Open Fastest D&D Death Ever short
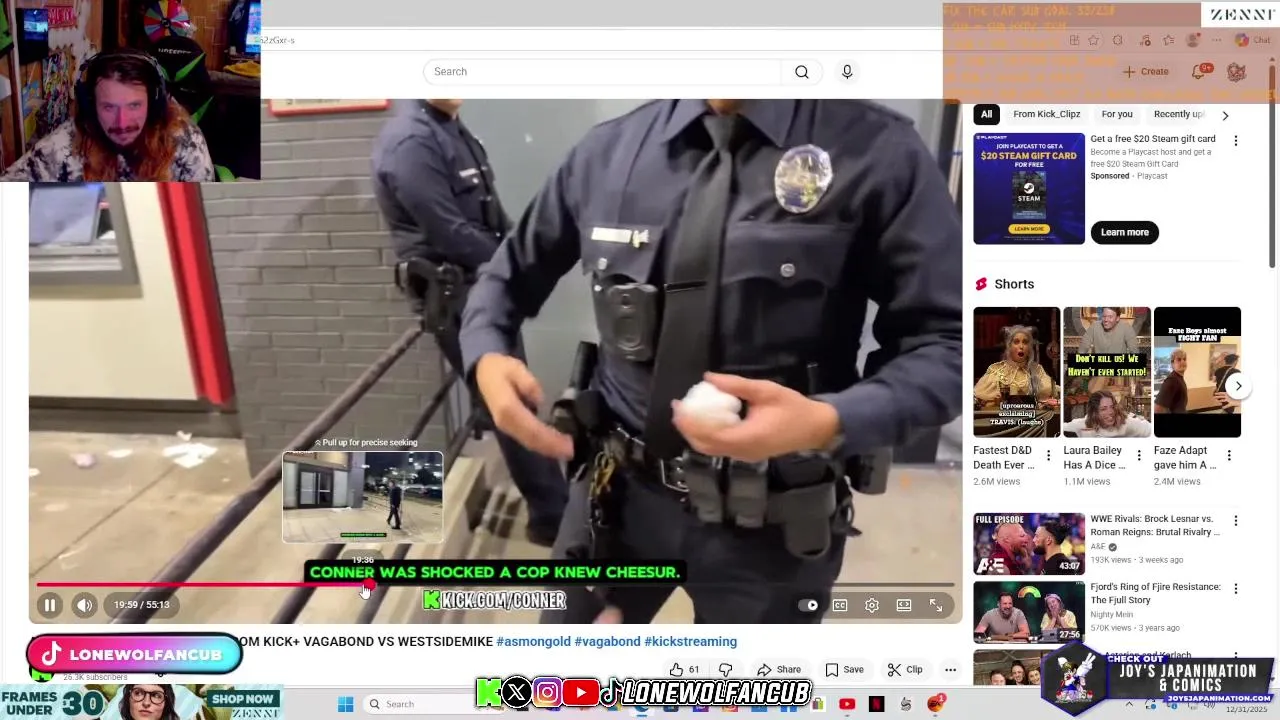 click(1016, 372)
